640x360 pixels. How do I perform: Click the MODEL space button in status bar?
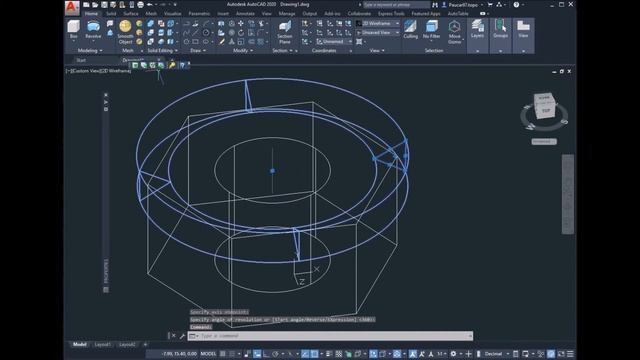click(208, 354)
